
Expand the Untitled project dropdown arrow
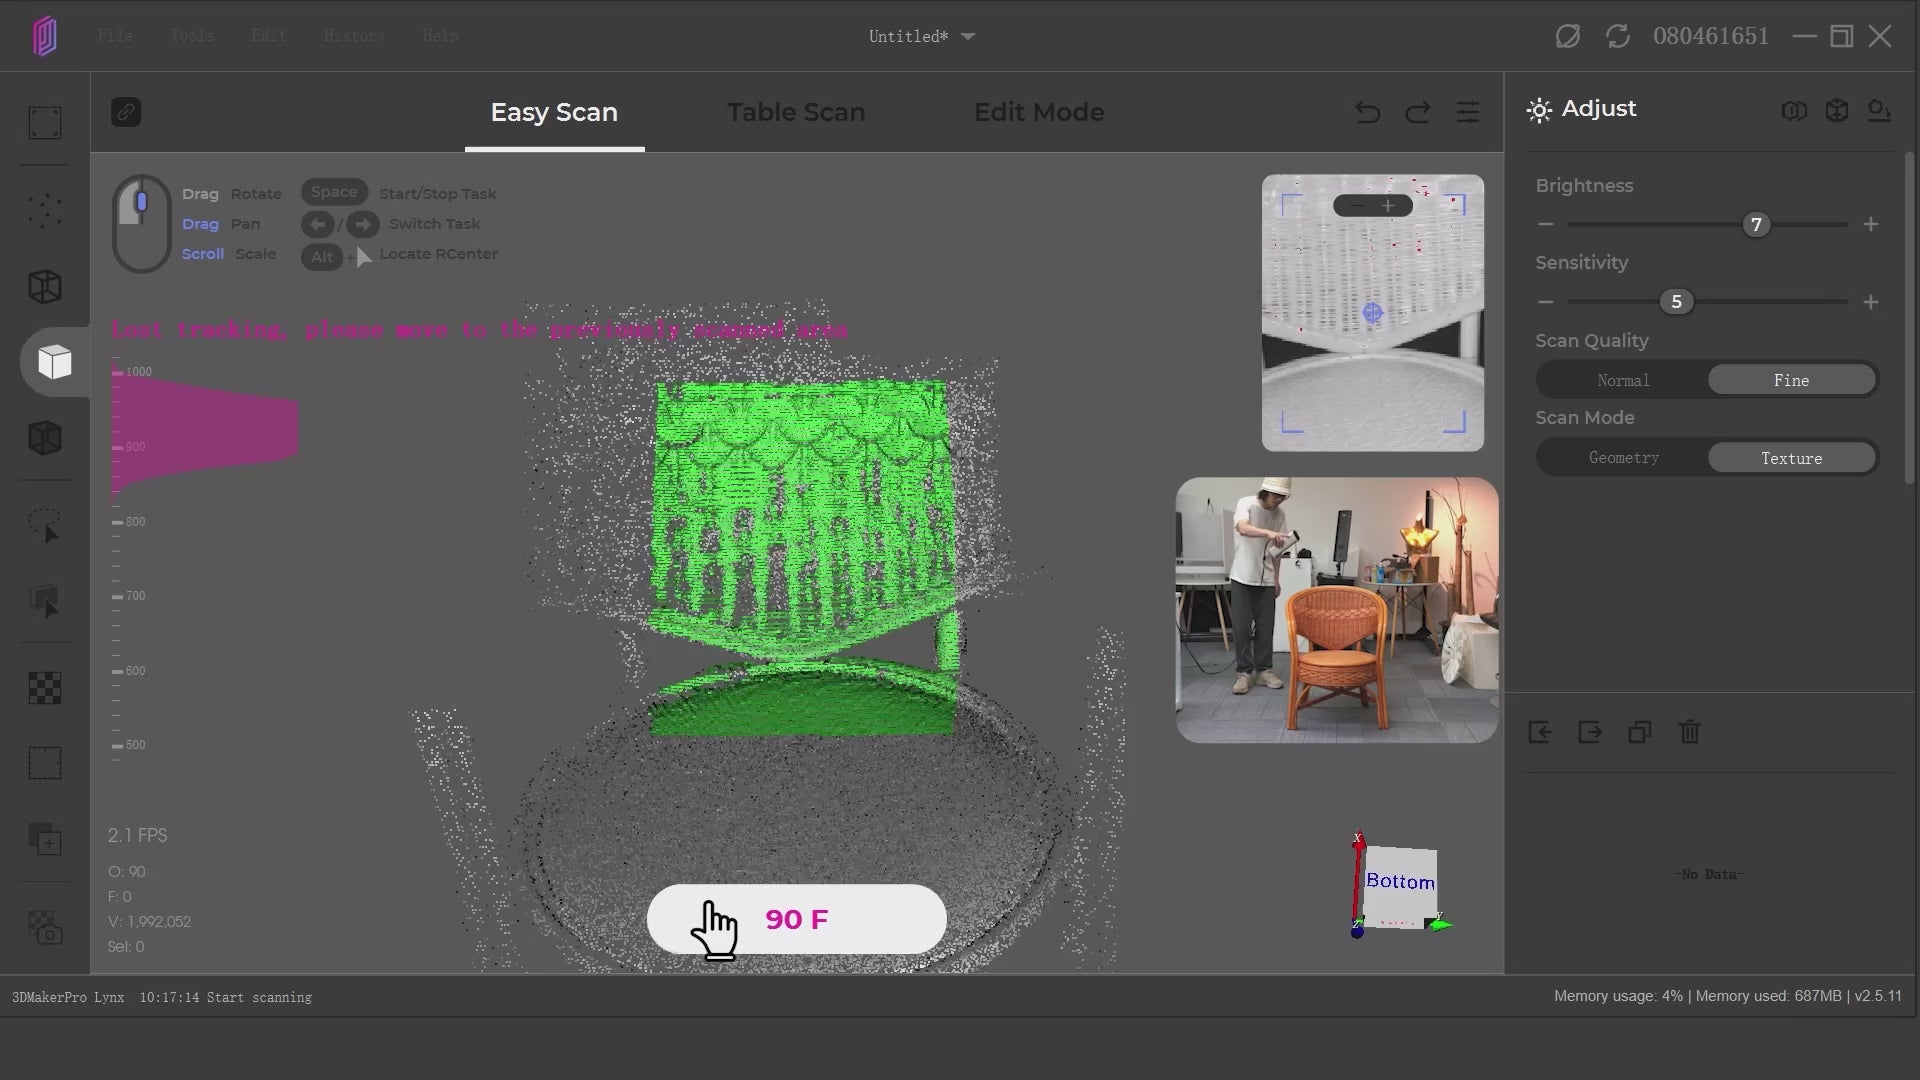(x=967, y=37)
